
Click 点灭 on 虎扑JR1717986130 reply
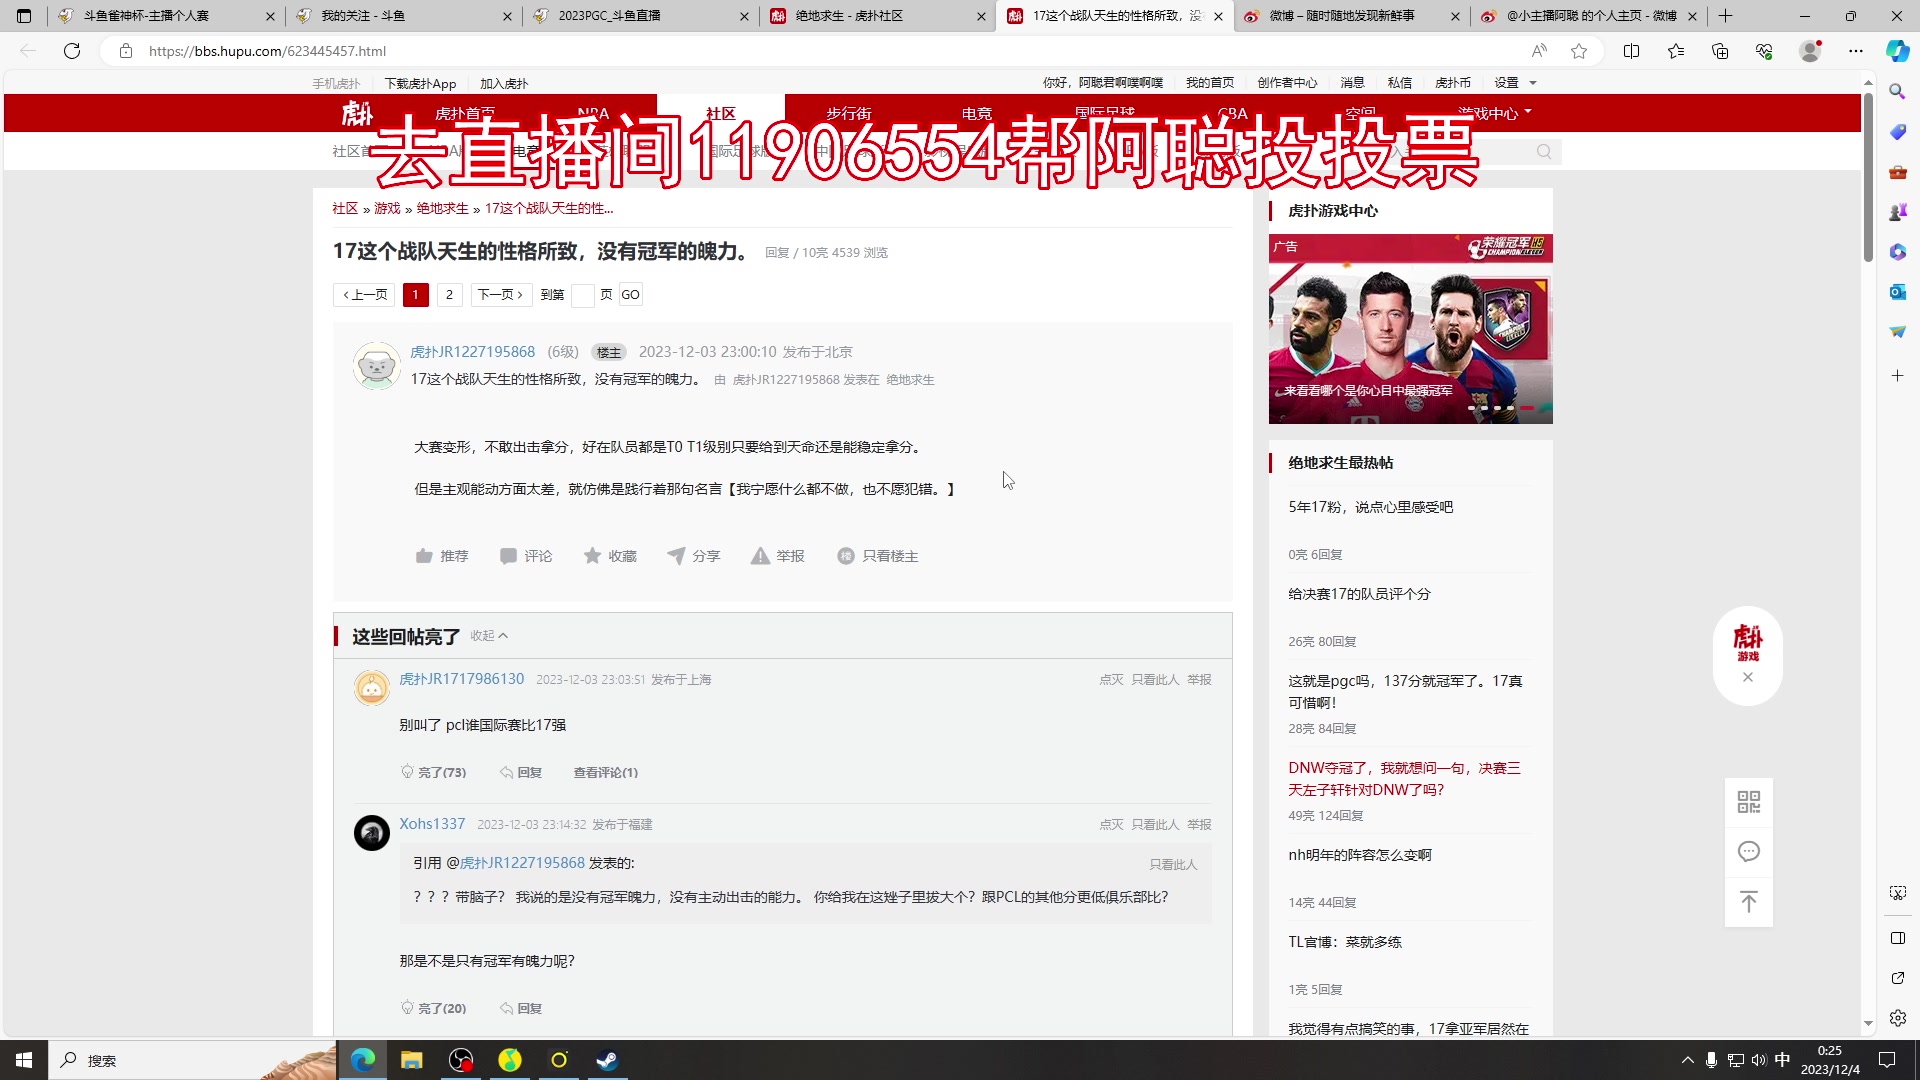tap(1111, 680)
